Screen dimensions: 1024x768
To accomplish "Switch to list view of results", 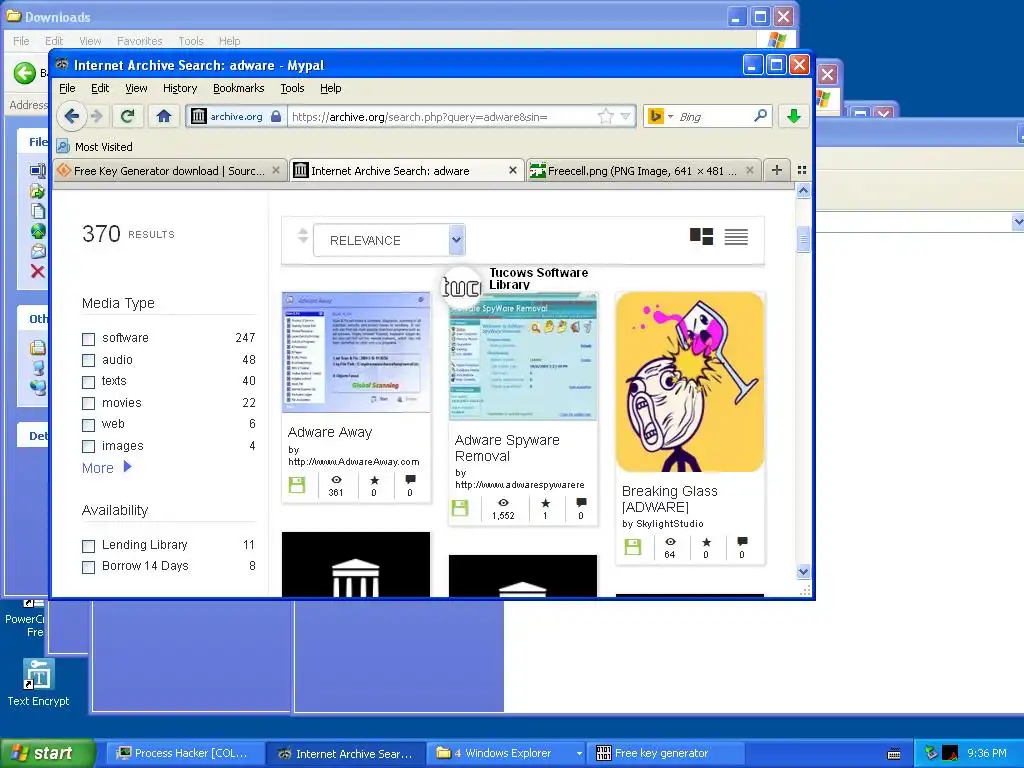I will (736, 236).
